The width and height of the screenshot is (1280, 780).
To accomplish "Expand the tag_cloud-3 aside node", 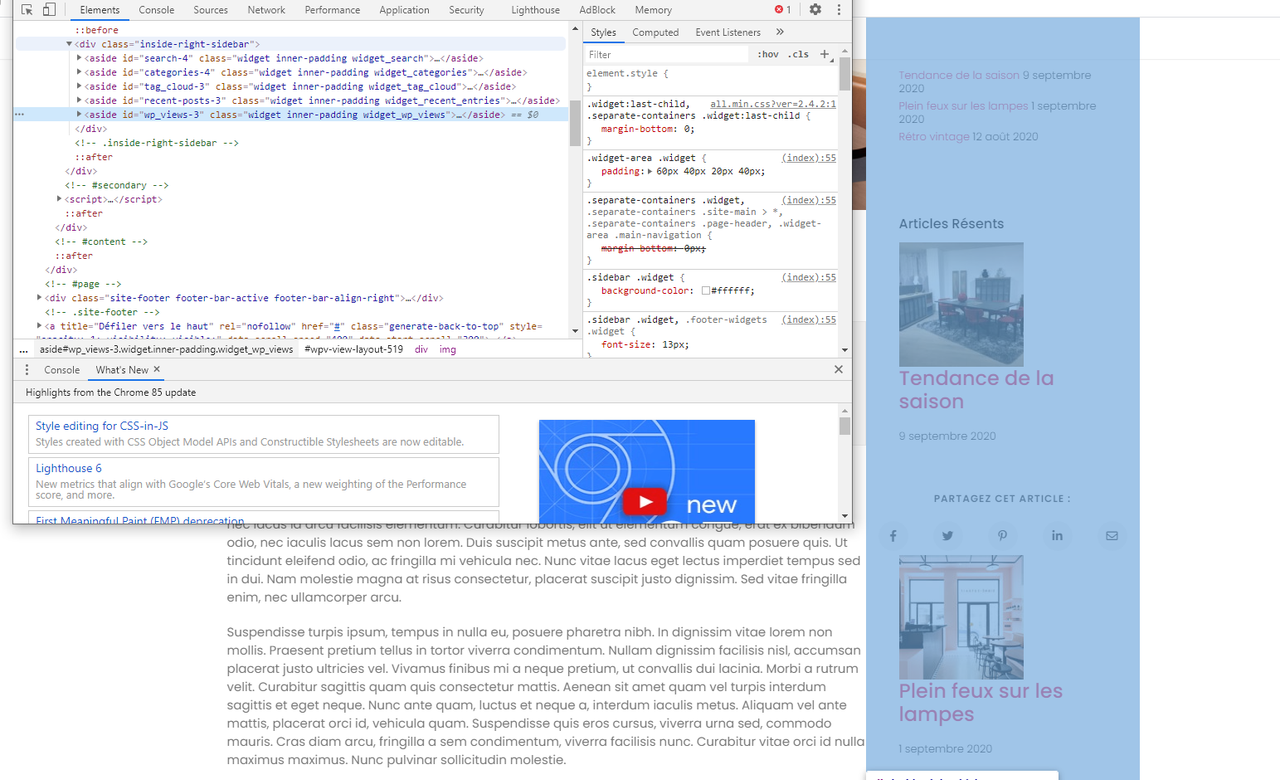I will point(80,86).
